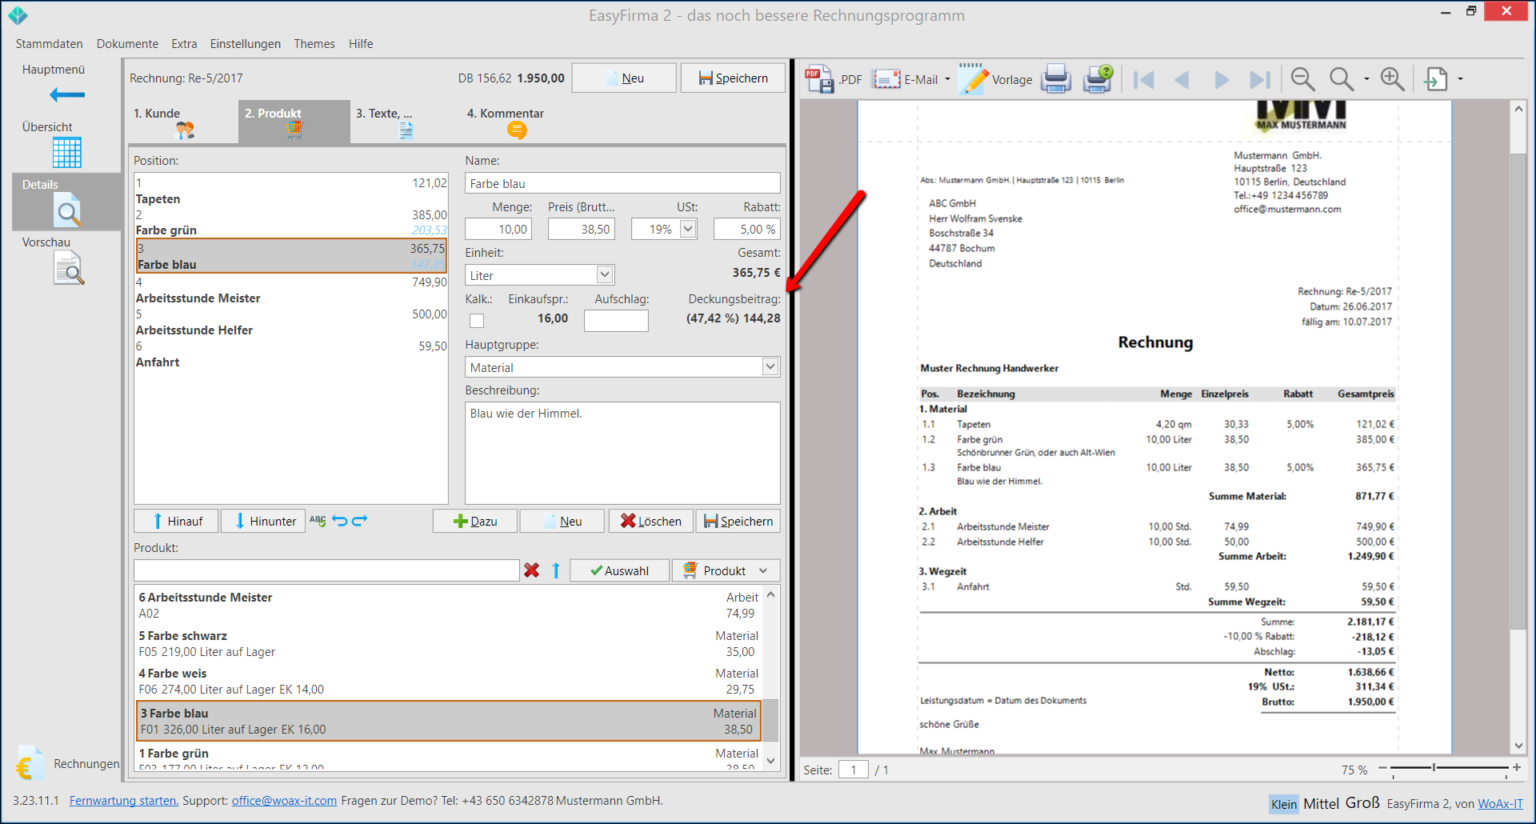Open the Produkt button dropdown arrow

[x=763, y=571]
